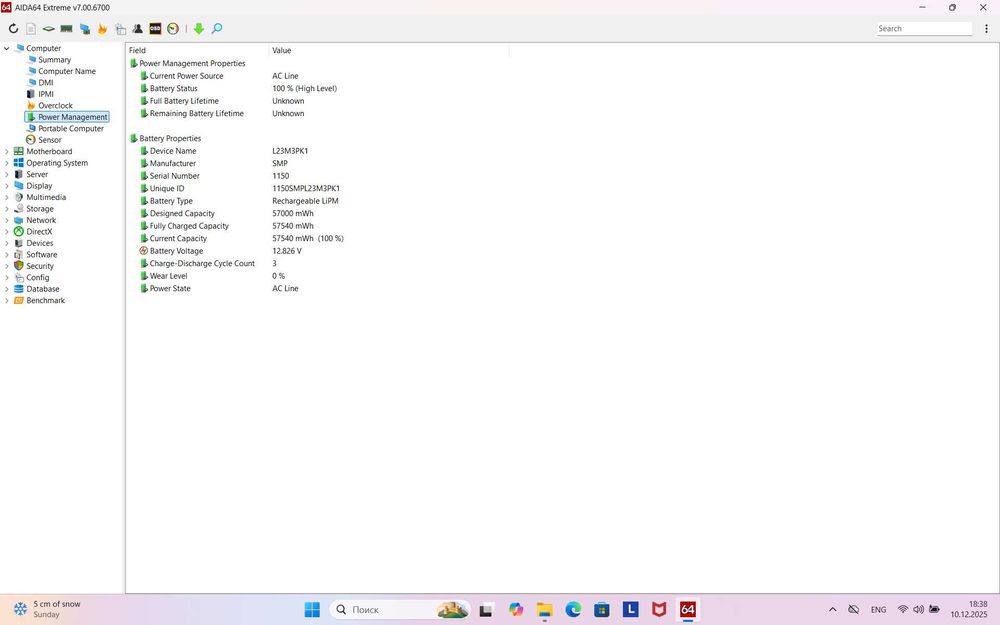Select the Designed Capacity row
Viewport: 1000px width, 625px height.
coord(182,214)
